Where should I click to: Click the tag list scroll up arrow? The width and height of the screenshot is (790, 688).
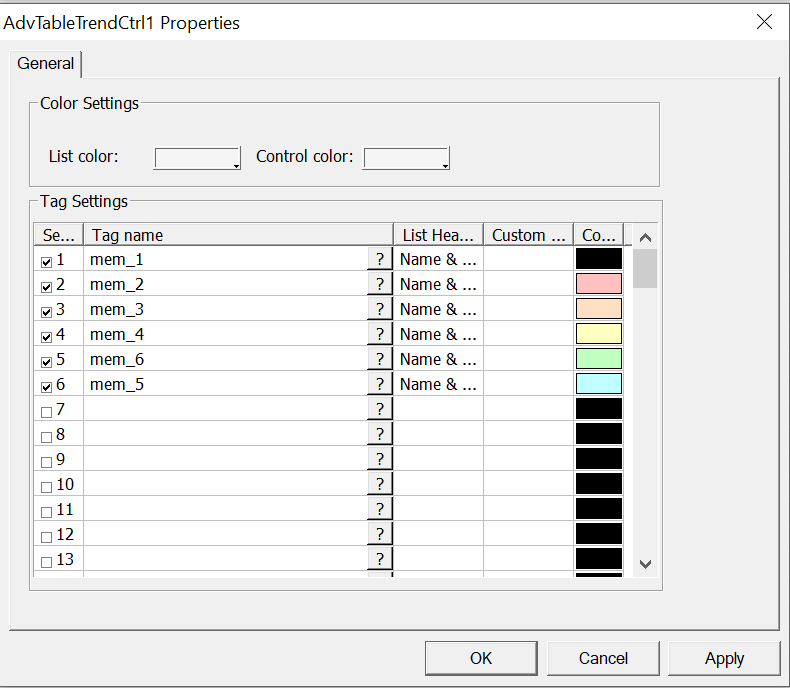pyautogui.click(x=645, y=237)
